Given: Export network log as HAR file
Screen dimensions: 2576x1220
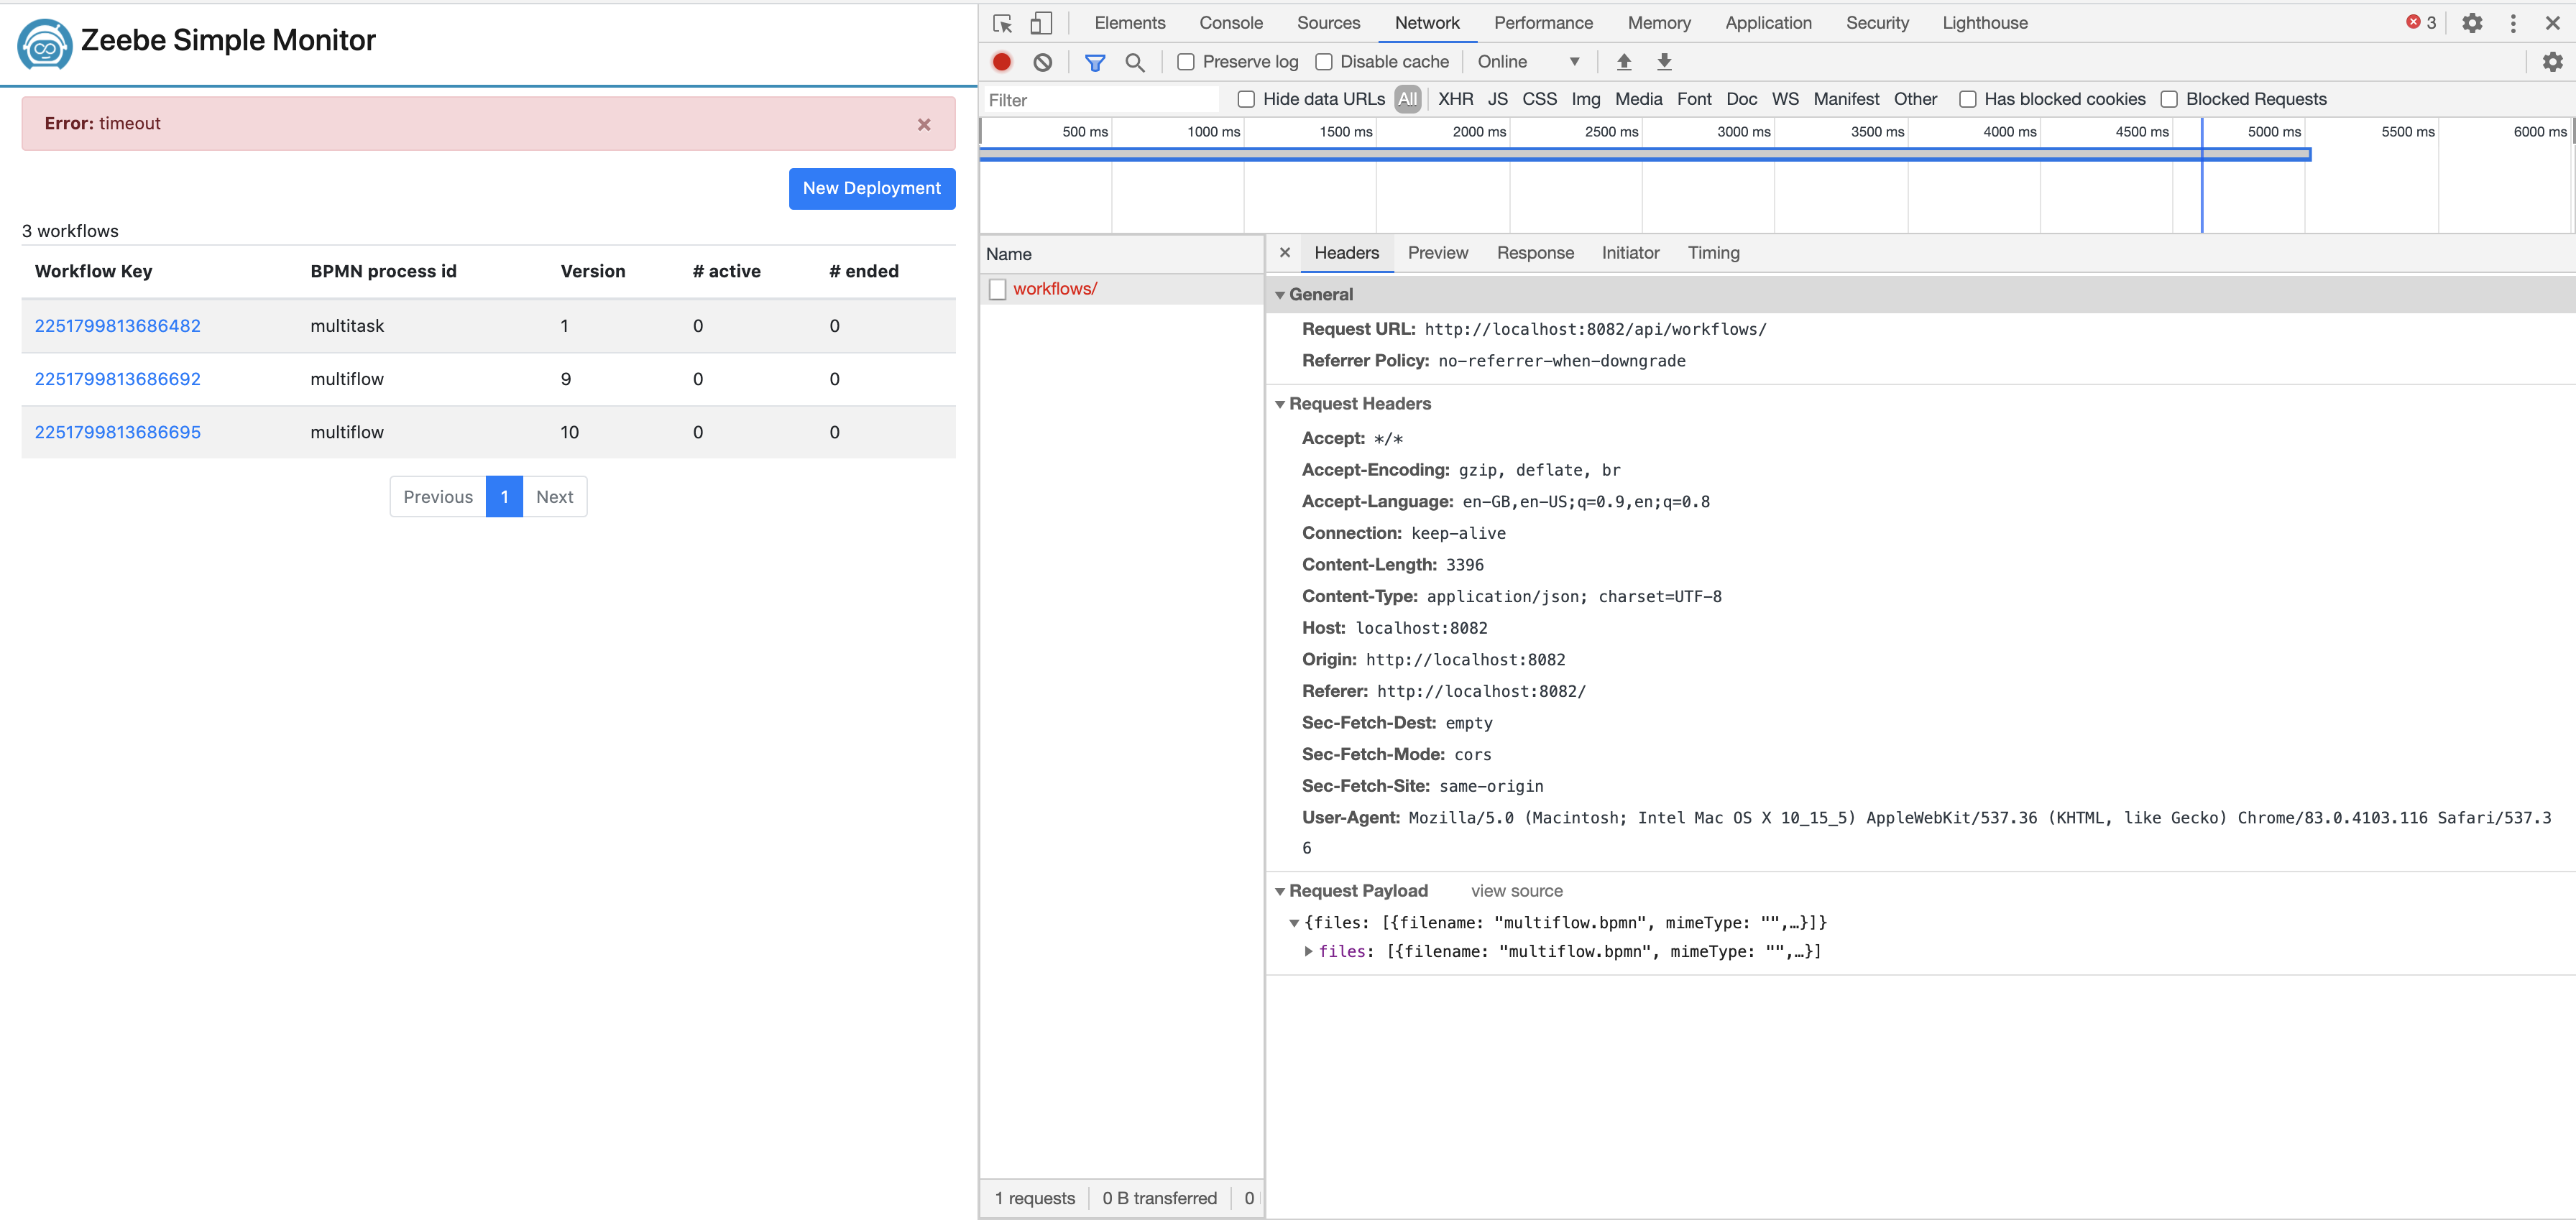Looking at the screenshot, I should click(1663, 61).
